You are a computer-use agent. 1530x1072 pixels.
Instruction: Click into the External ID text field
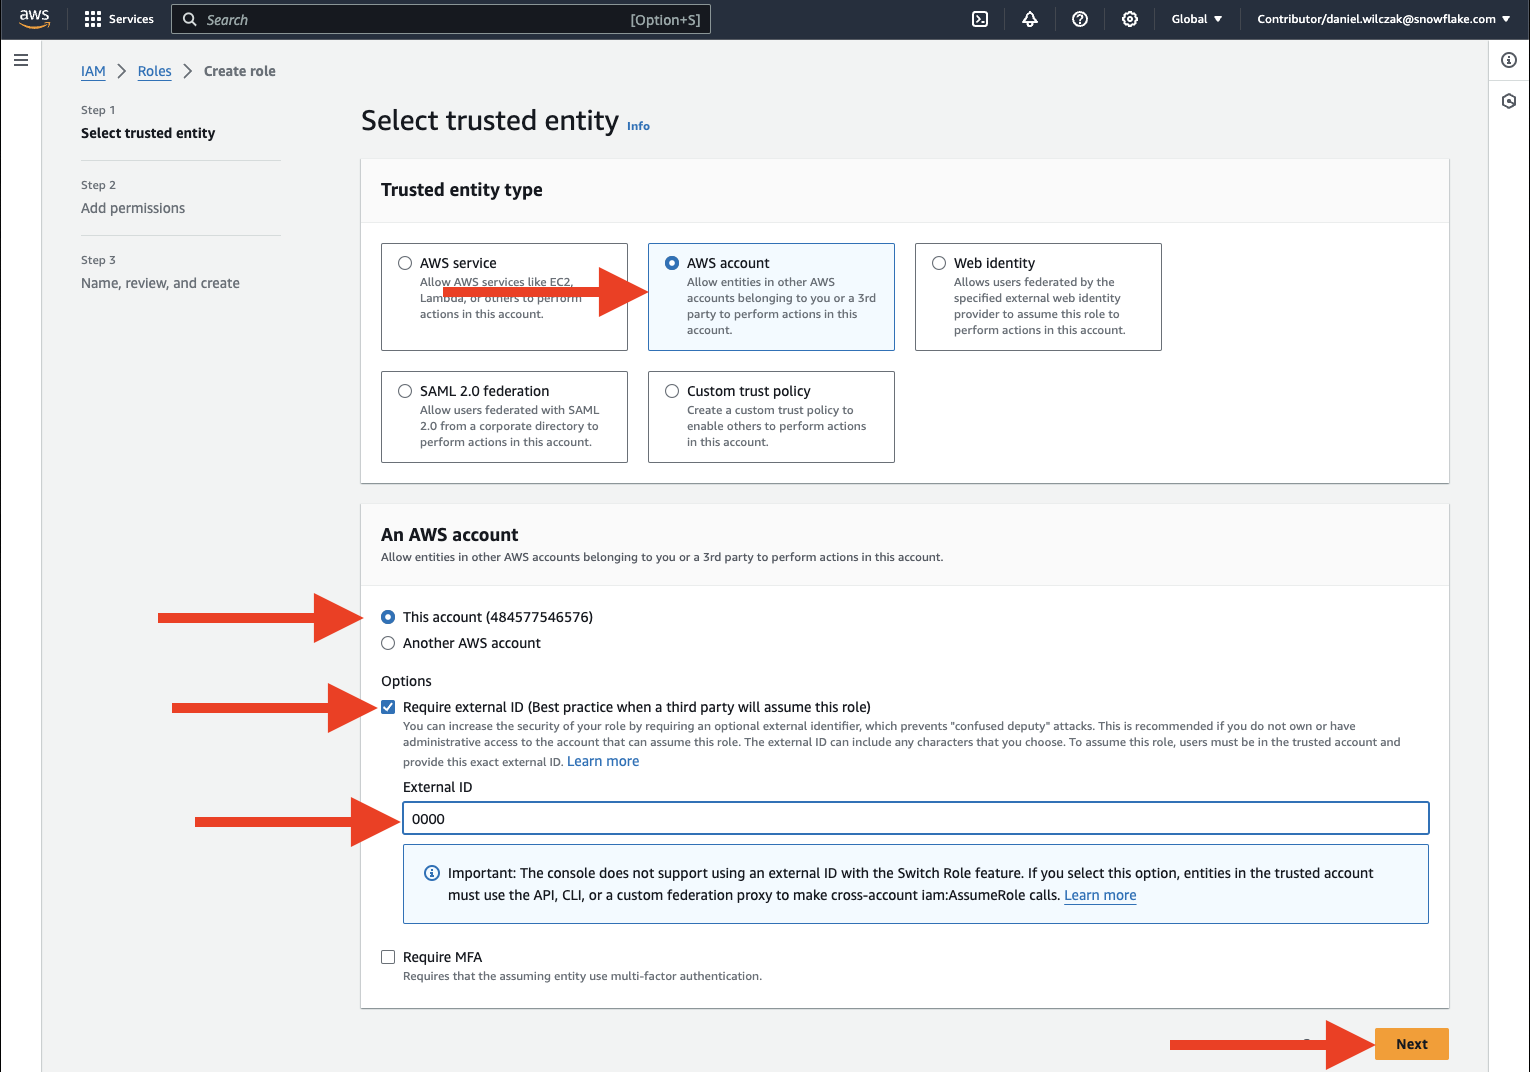coord(915,818)
